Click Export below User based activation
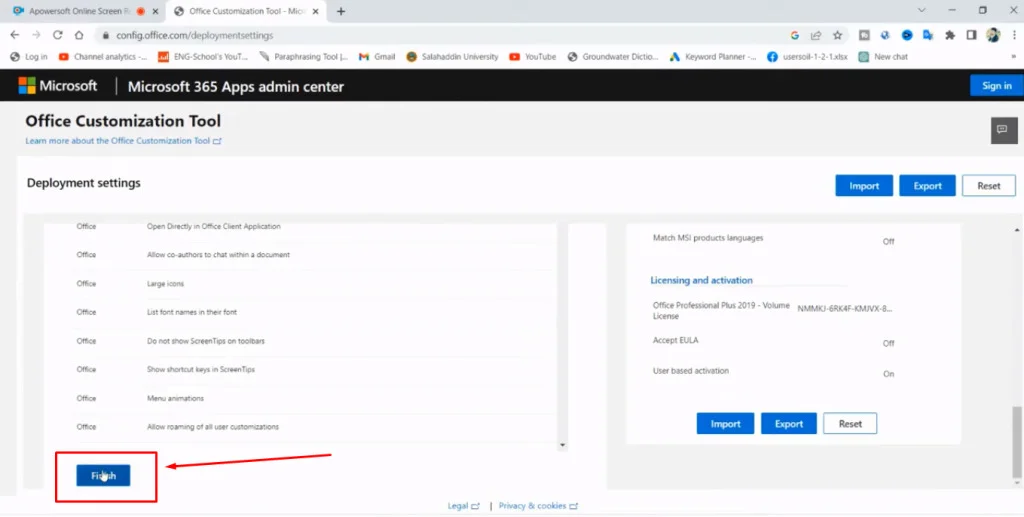Viewport: 1024px width, 517px height. pyautogui.click(x=789, y=424)
